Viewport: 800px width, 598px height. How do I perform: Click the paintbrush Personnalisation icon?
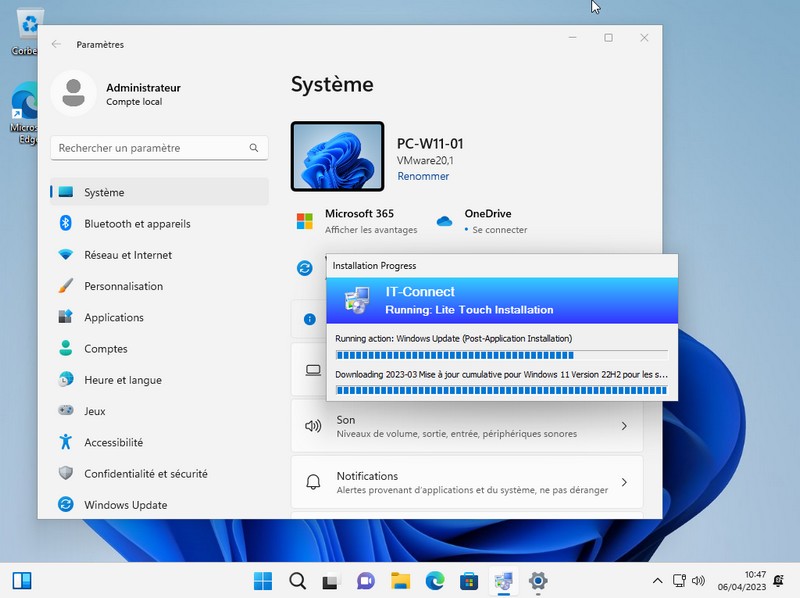tap(65, 286)
